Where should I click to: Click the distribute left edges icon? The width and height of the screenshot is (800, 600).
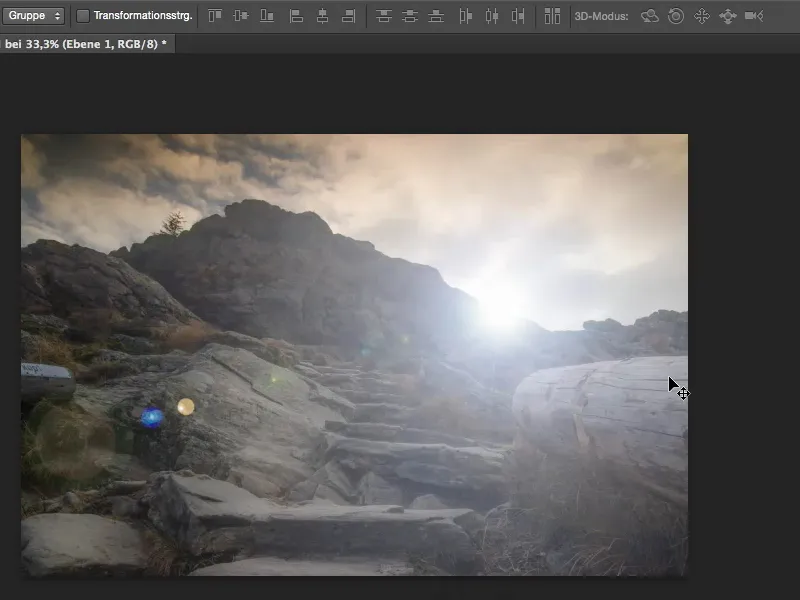pyautogui.click(x=465, y=16)
